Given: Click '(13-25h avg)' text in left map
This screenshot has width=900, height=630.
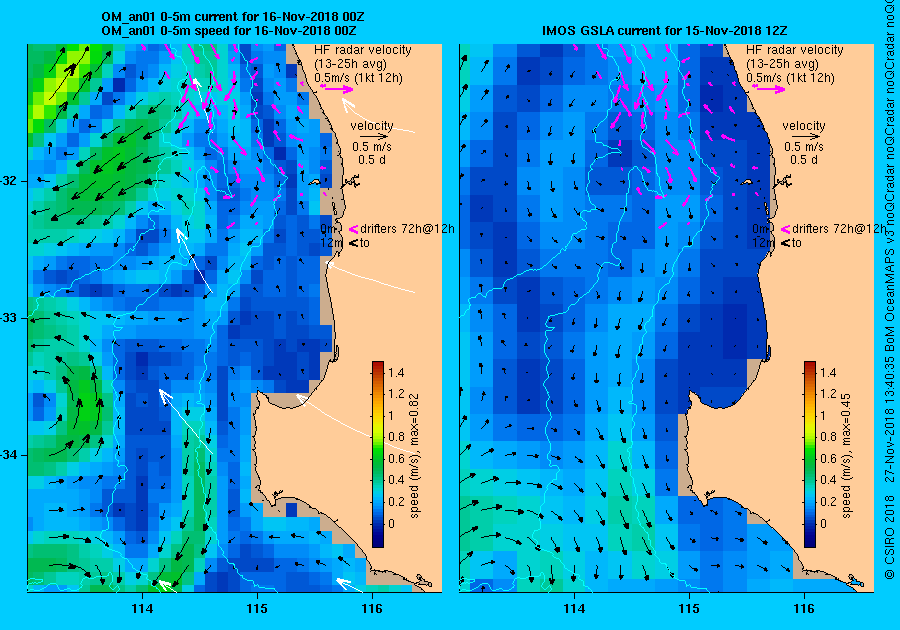Looking at the screenshot, I should (350, 64).
